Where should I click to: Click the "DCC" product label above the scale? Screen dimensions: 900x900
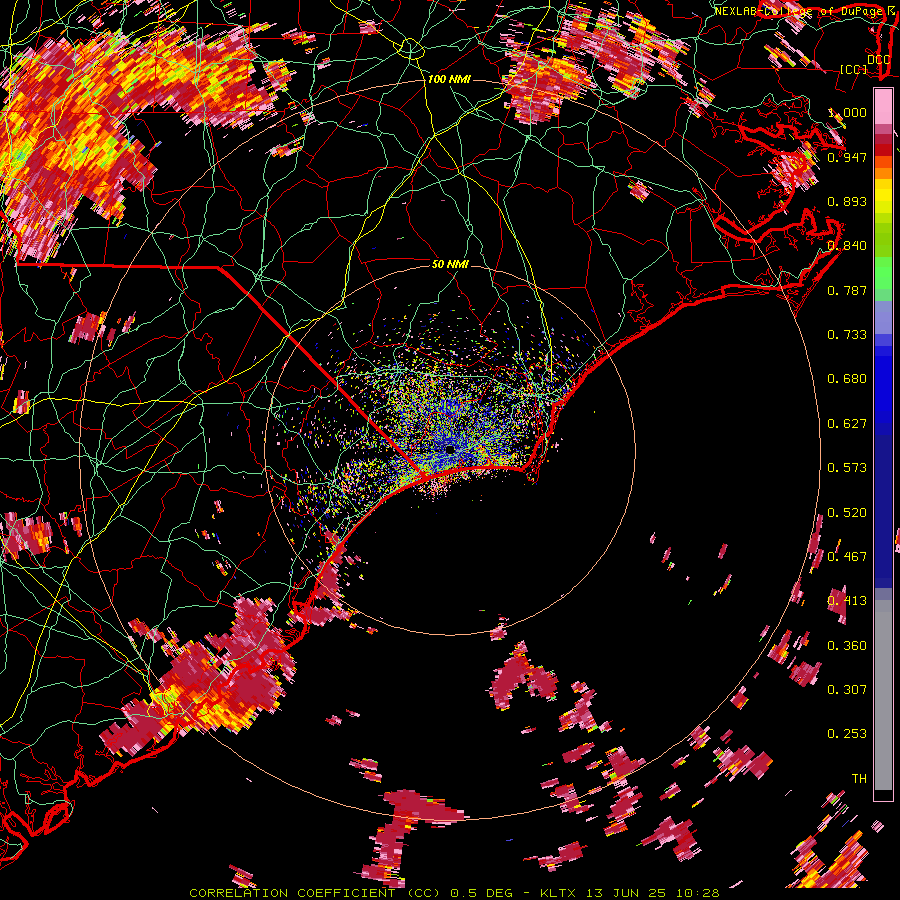point(878,59)
